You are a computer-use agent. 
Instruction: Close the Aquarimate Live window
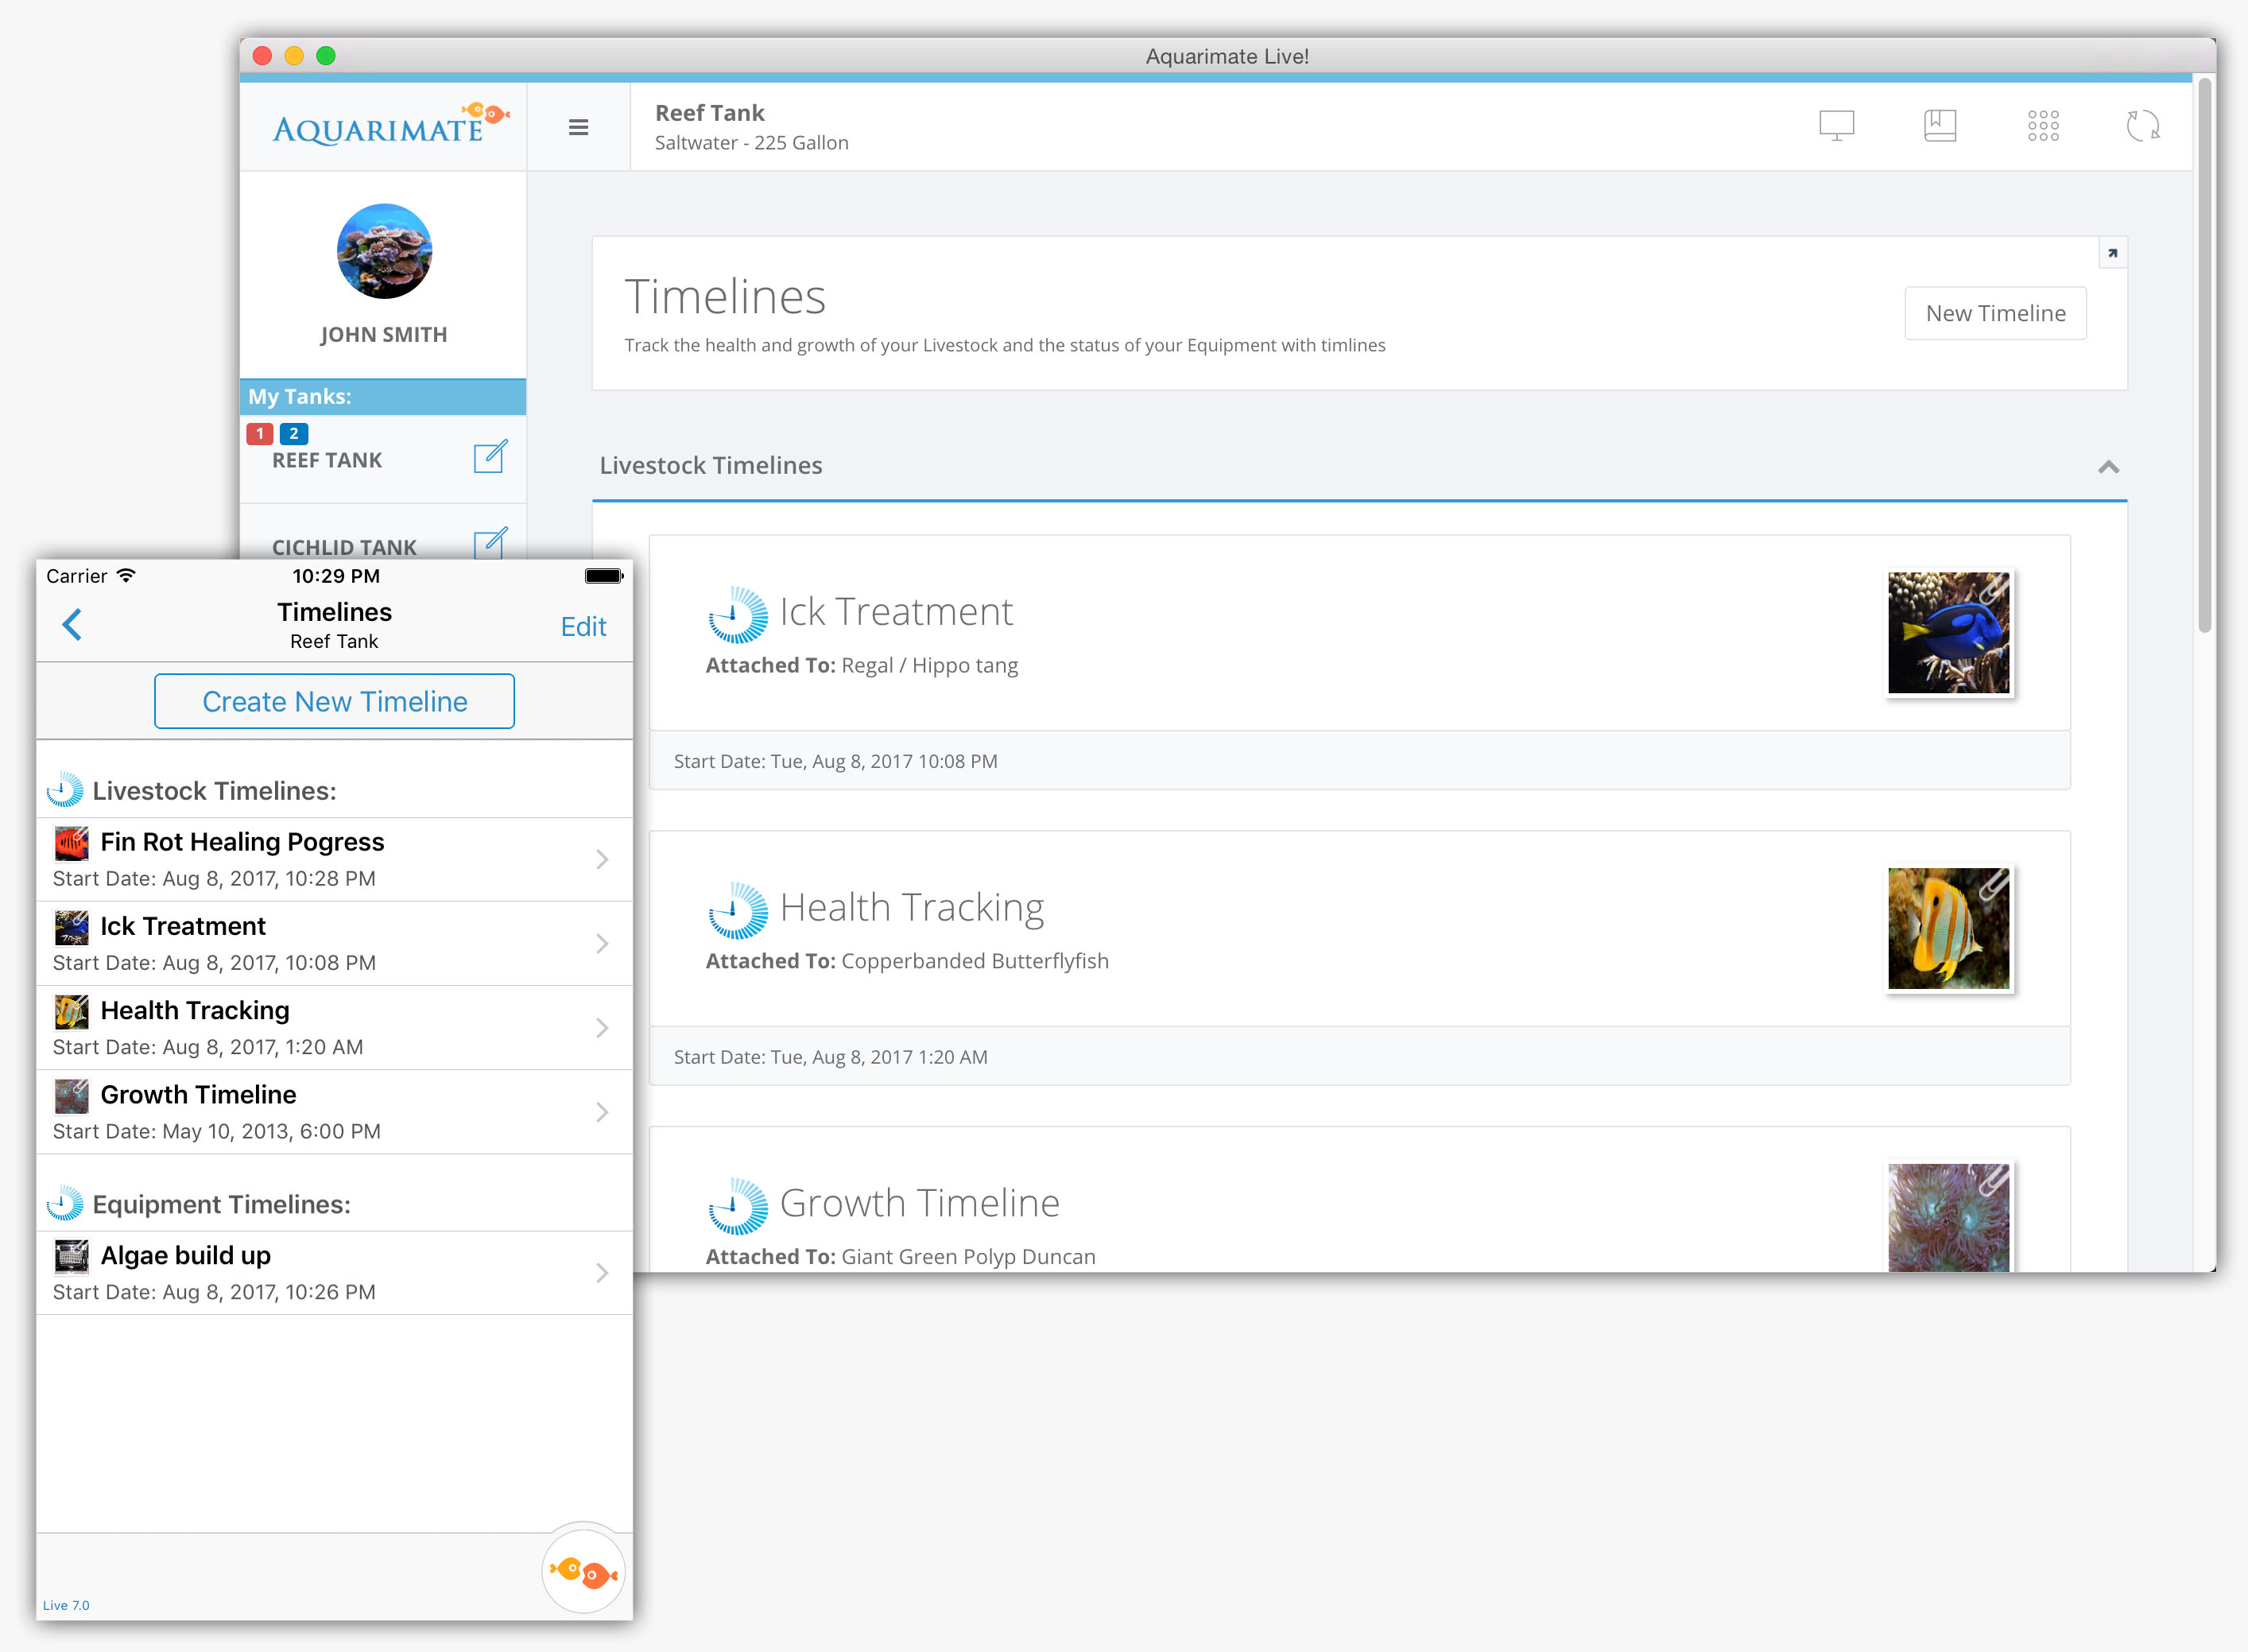[x=263, y=56]
